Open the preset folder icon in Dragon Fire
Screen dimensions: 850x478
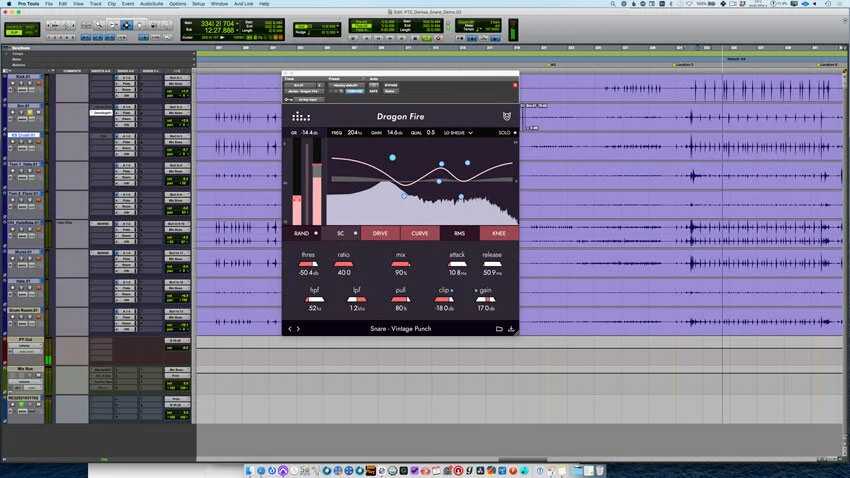tap(499, 328)
